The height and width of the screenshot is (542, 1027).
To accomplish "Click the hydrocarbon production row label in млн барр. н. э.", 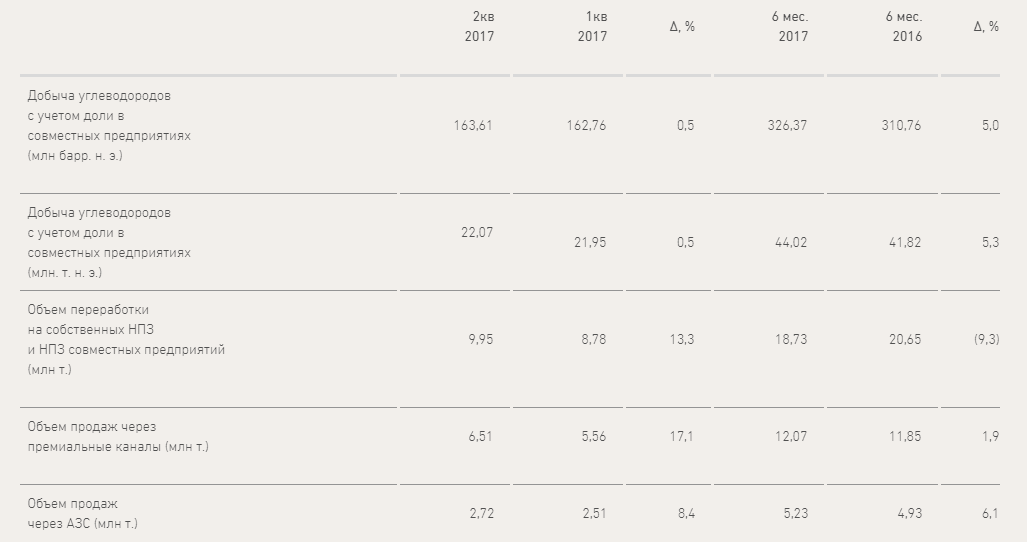I will pyautogui.click(x=109, y=125).
